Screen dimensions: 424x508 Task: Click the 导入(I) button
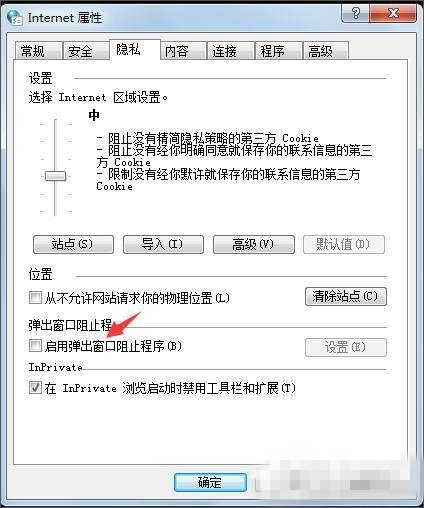pyautogui.click(x=163, y=244)
